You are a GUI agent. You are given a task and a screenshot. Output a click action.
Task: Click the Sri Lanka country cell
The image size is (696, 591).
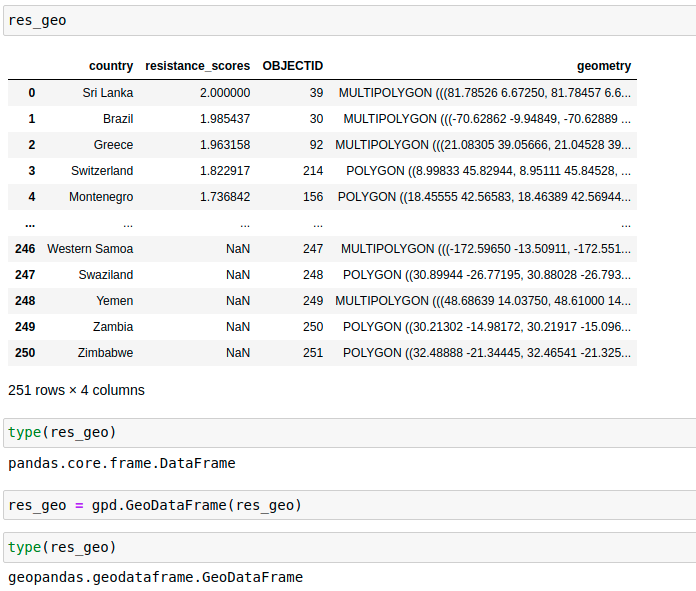108,93
